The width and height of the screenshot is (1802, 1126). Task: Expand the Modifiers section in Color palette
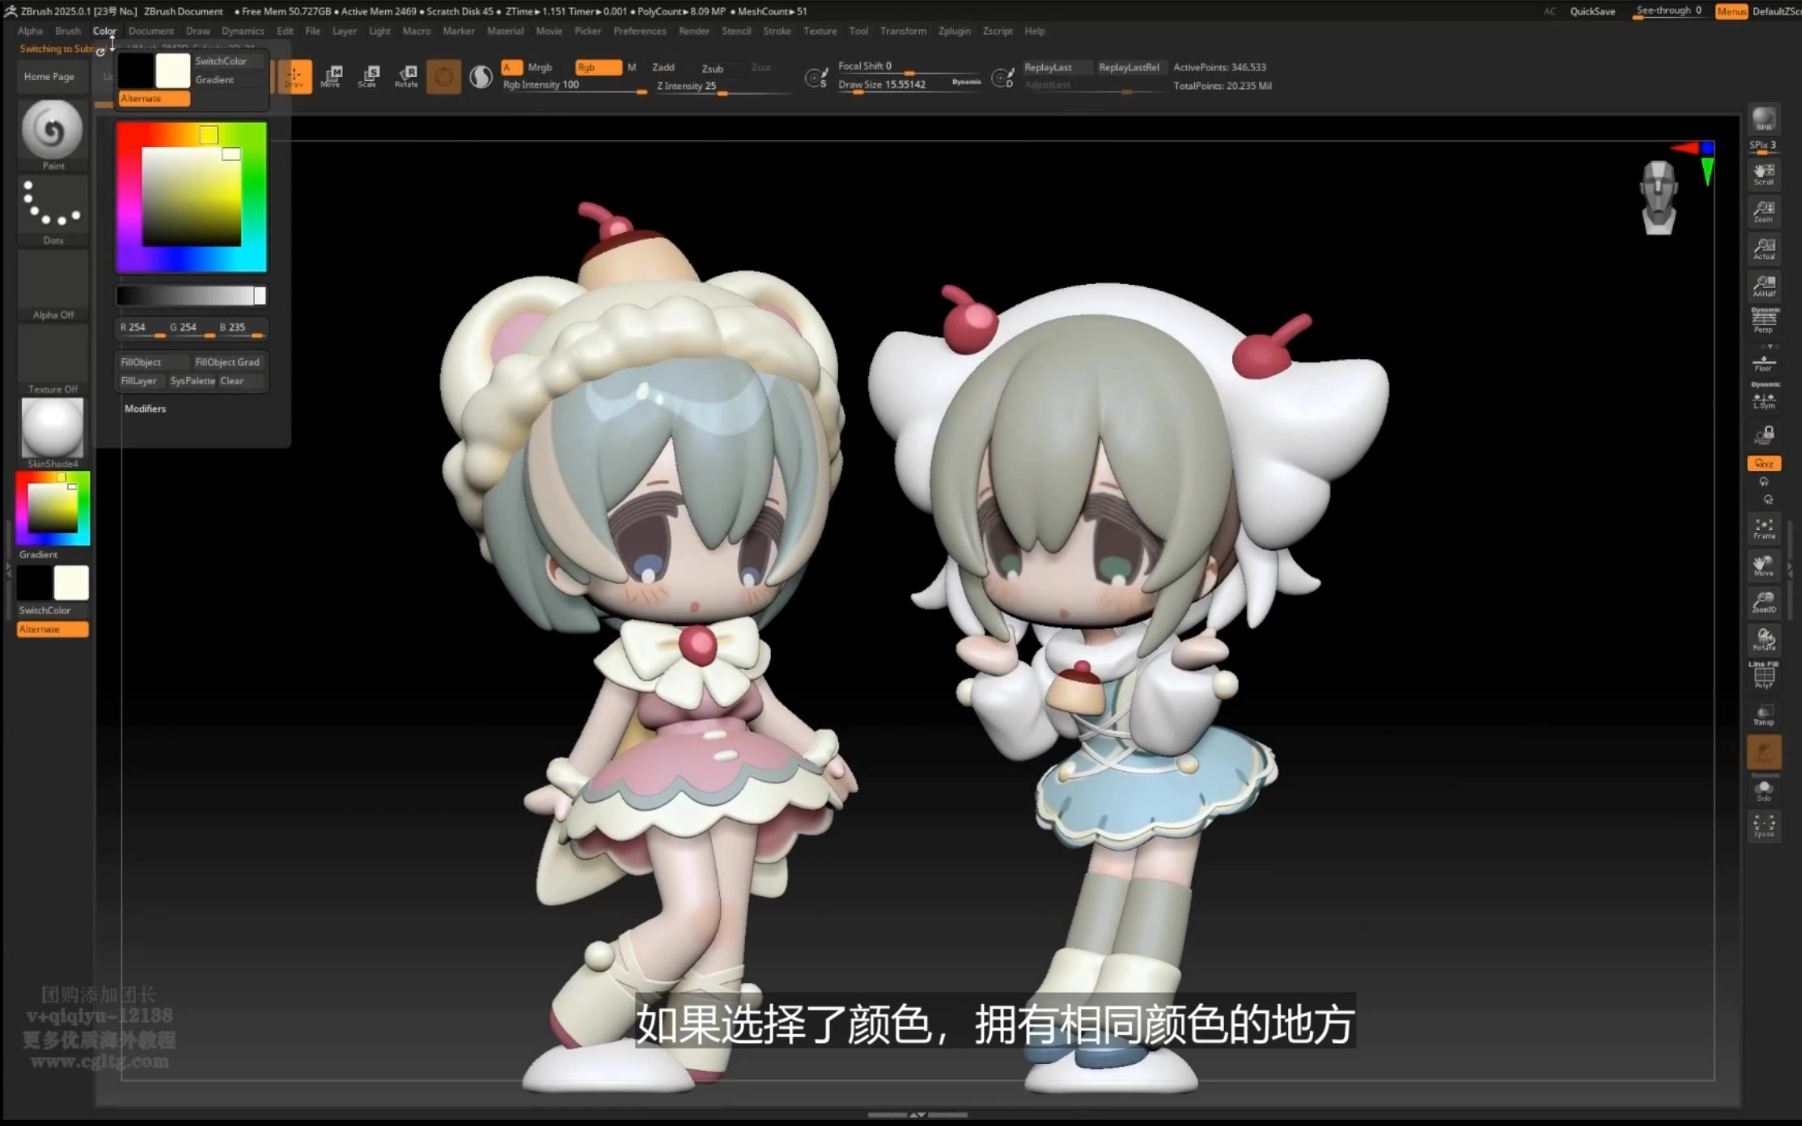(145, 408)
